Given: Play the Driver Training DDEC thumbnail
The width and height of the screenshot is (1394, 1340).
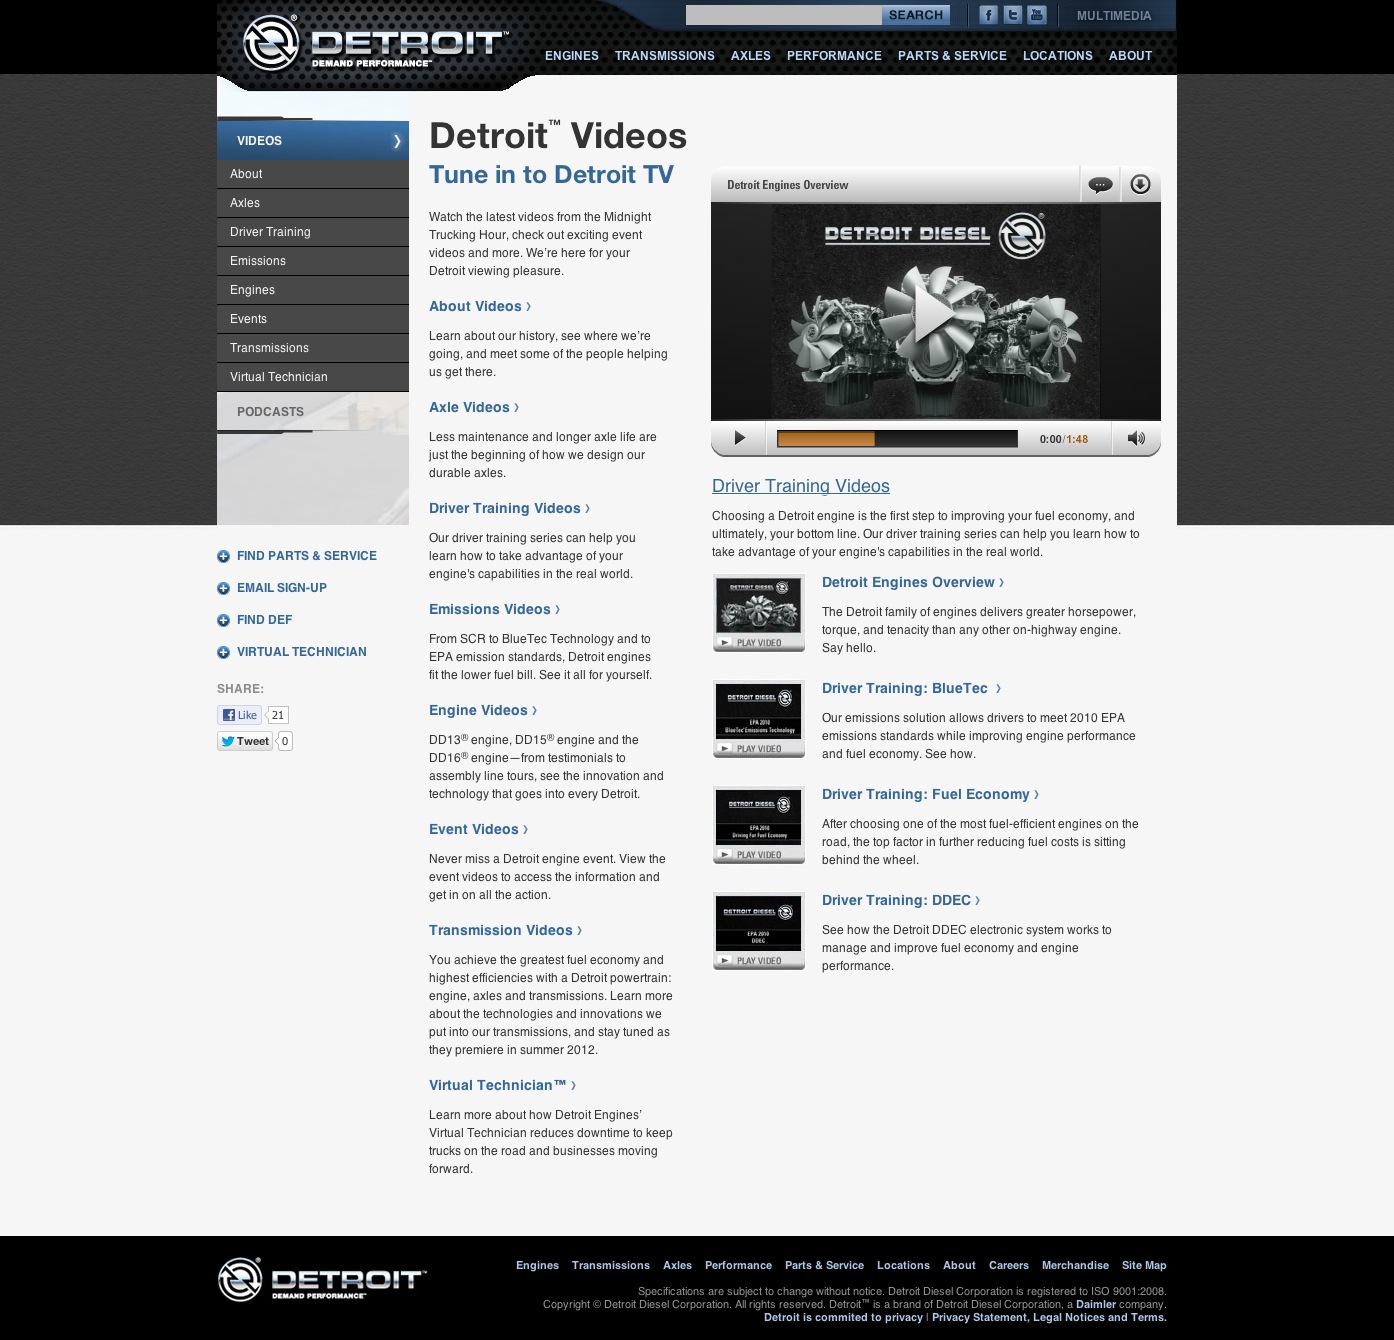Looking at the screenshot, I should 759,931.
